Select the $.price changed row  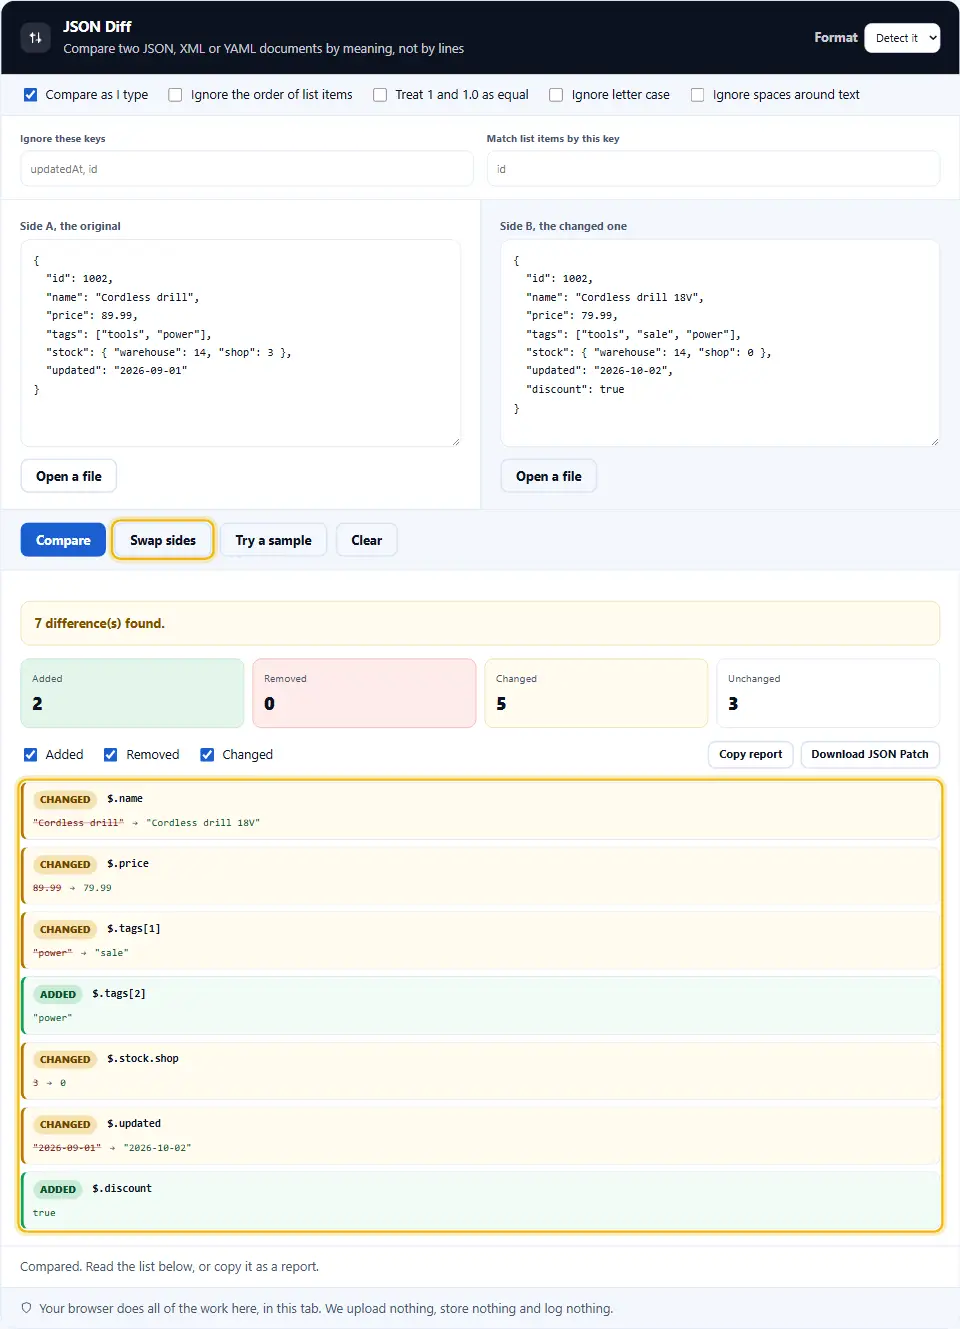tap(480, 875)
